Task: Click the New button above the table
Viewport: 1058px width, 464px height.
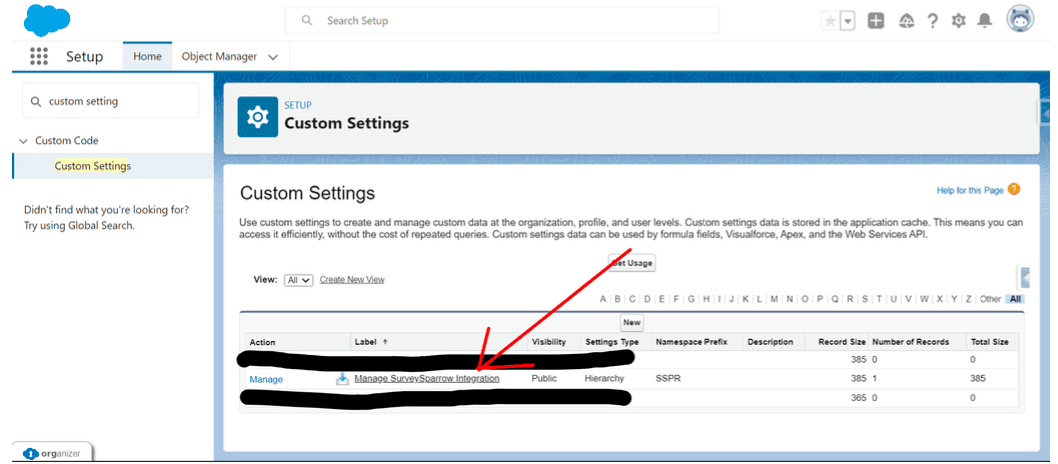Action: coord(631,323)
